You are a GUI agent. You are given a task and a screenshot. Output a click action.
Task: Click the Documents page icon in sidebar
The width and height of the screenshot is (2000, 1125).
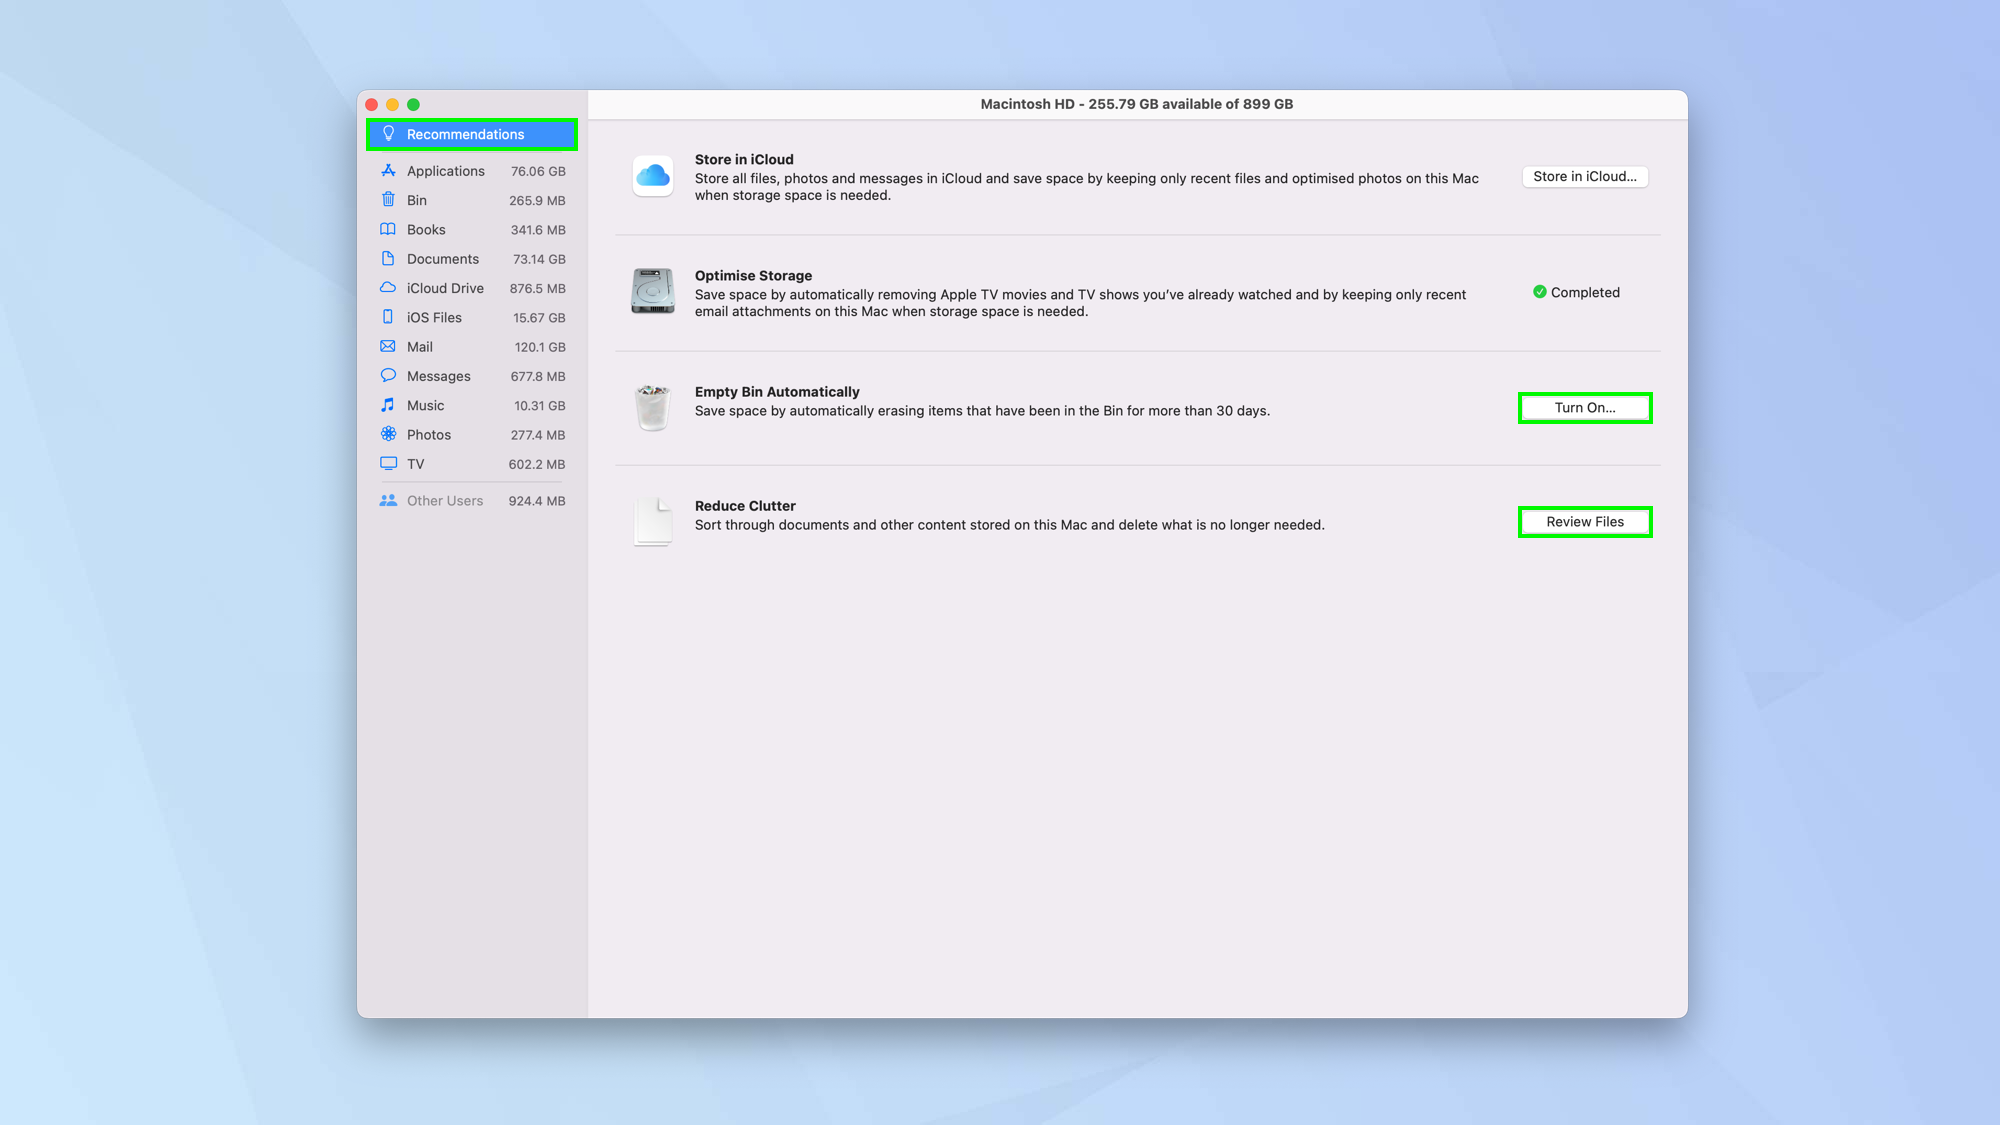click(x=388, y=258)
